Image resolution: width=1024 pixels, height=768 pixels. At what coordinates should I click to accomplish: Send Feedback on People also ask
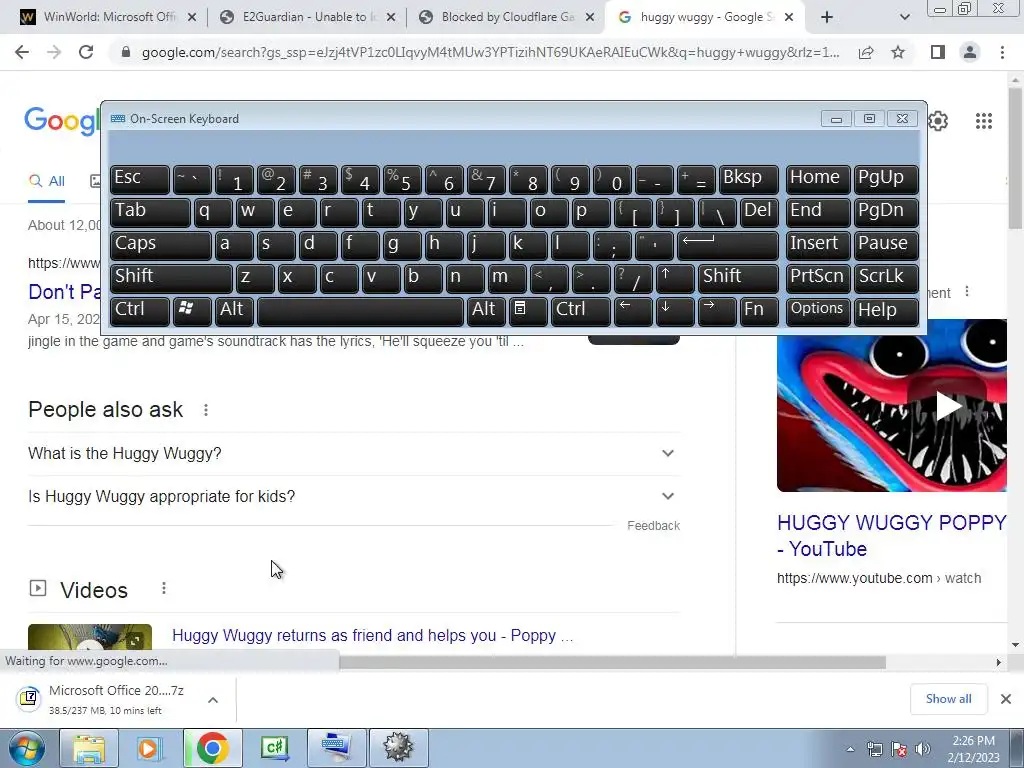coord(653,526)
